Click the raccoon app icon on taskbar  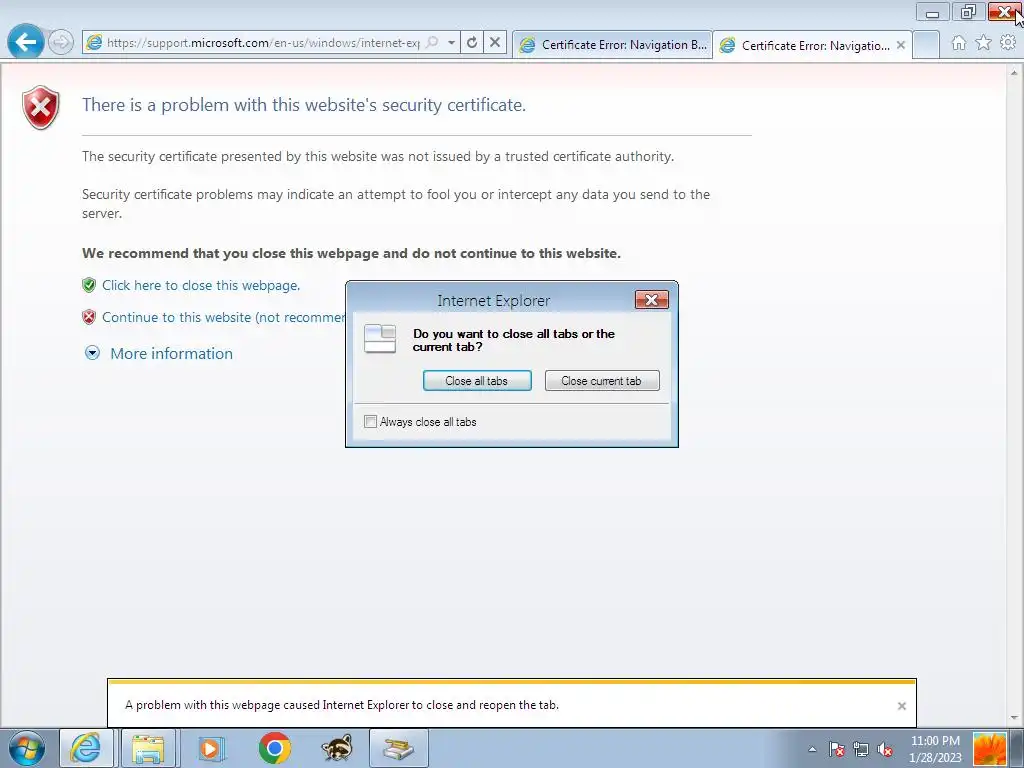tap(337, 748)
